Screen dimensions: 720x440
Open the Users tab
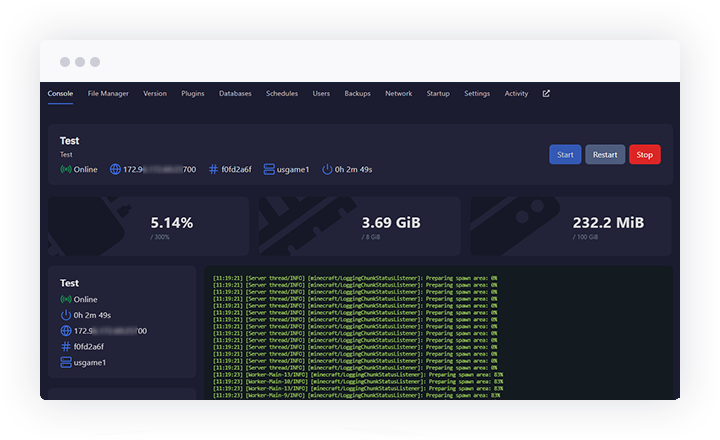click(321, 93)
